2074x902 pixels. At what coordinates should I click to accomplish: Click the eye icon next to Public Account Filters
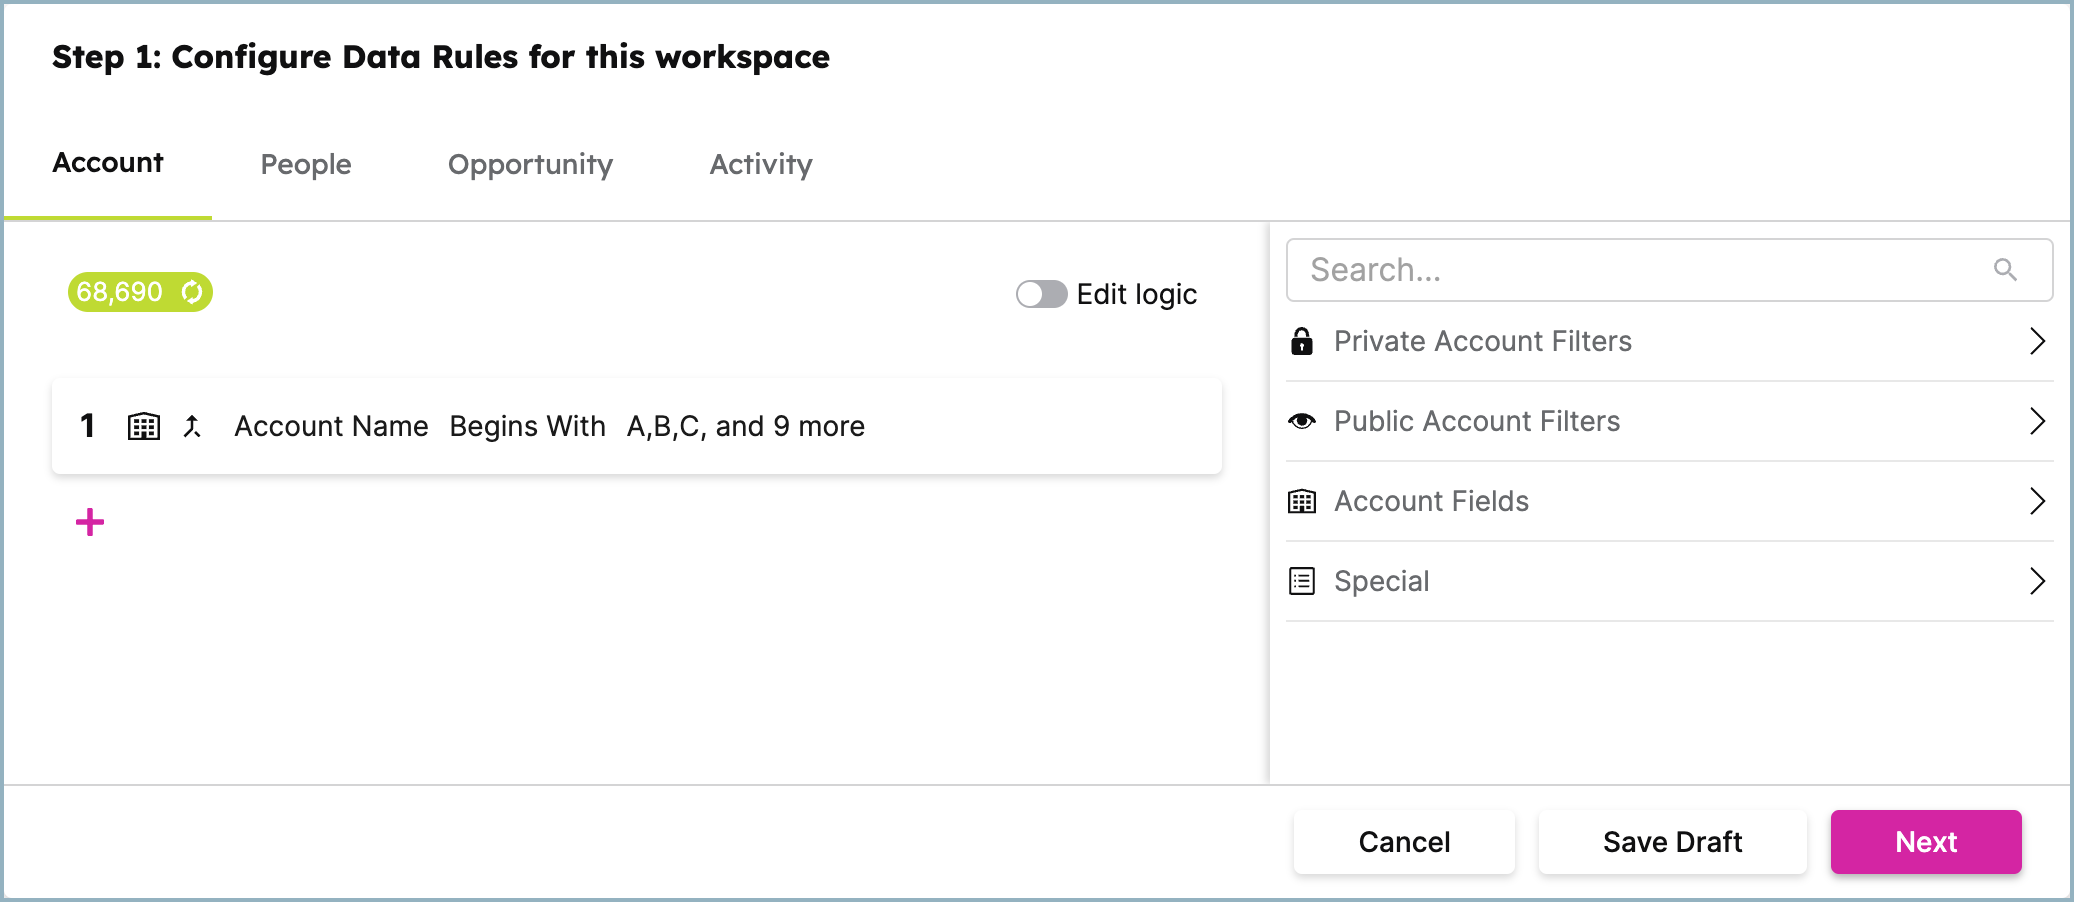point(1301,421)
